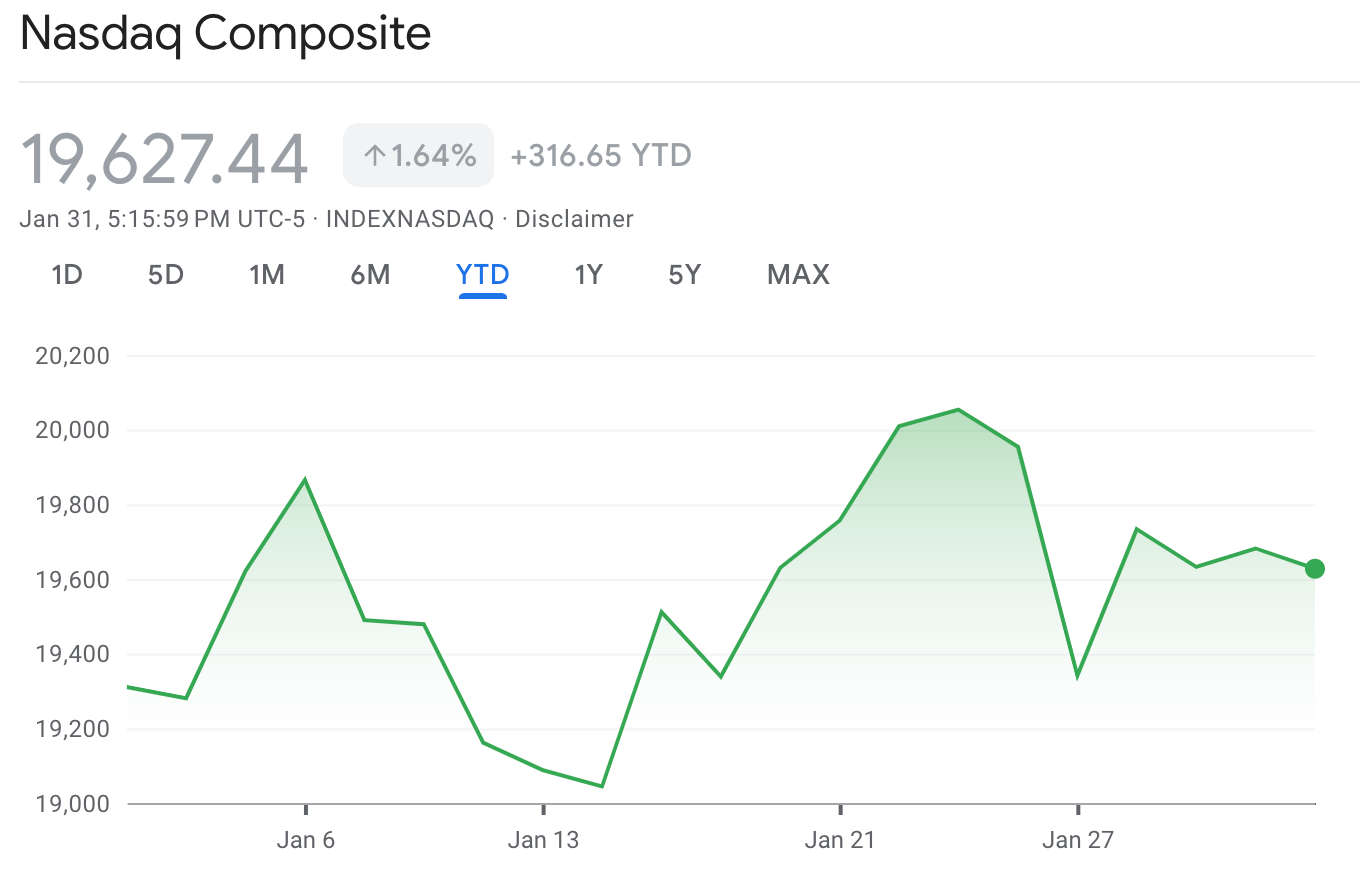This screenshot has width=1360, height=876.
Task: Click the Jan 21 axis label
Action: [x=840, y=840]
